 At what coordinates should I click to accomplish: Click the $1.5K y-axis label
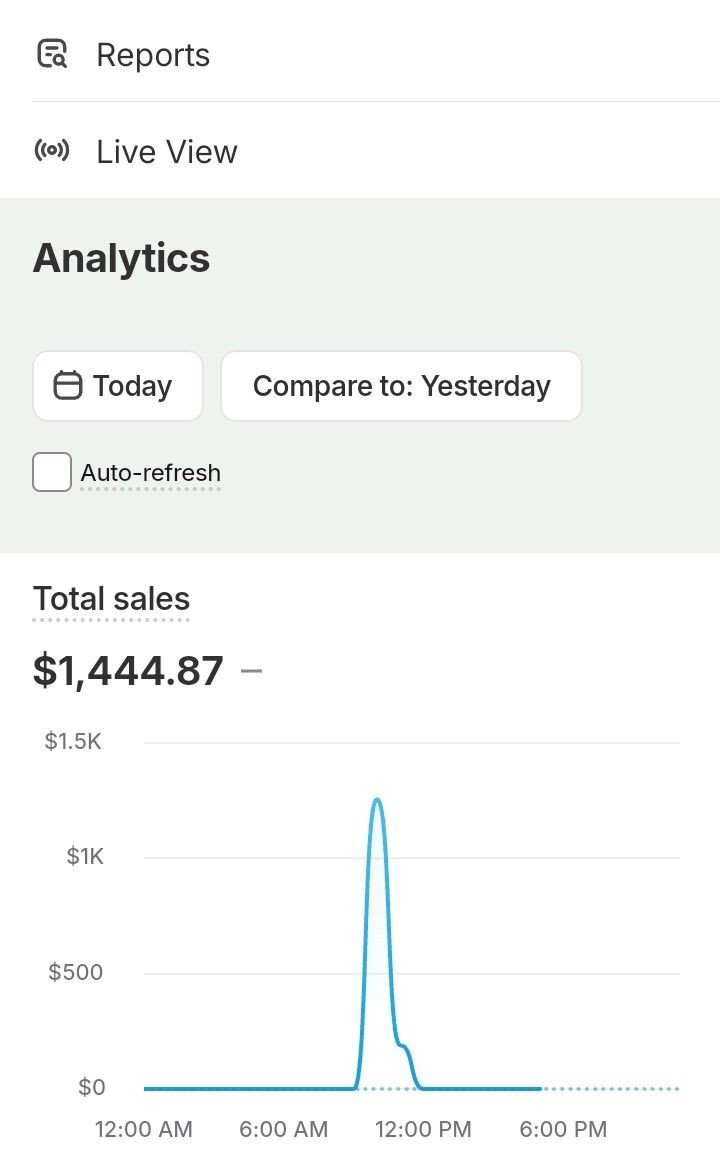click(73, 742)
